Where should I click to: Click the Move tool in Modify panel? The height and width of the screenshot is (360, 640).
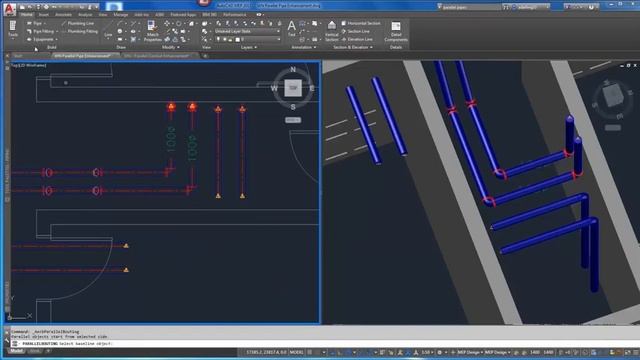pyautogui.click(x=167, y=23)
